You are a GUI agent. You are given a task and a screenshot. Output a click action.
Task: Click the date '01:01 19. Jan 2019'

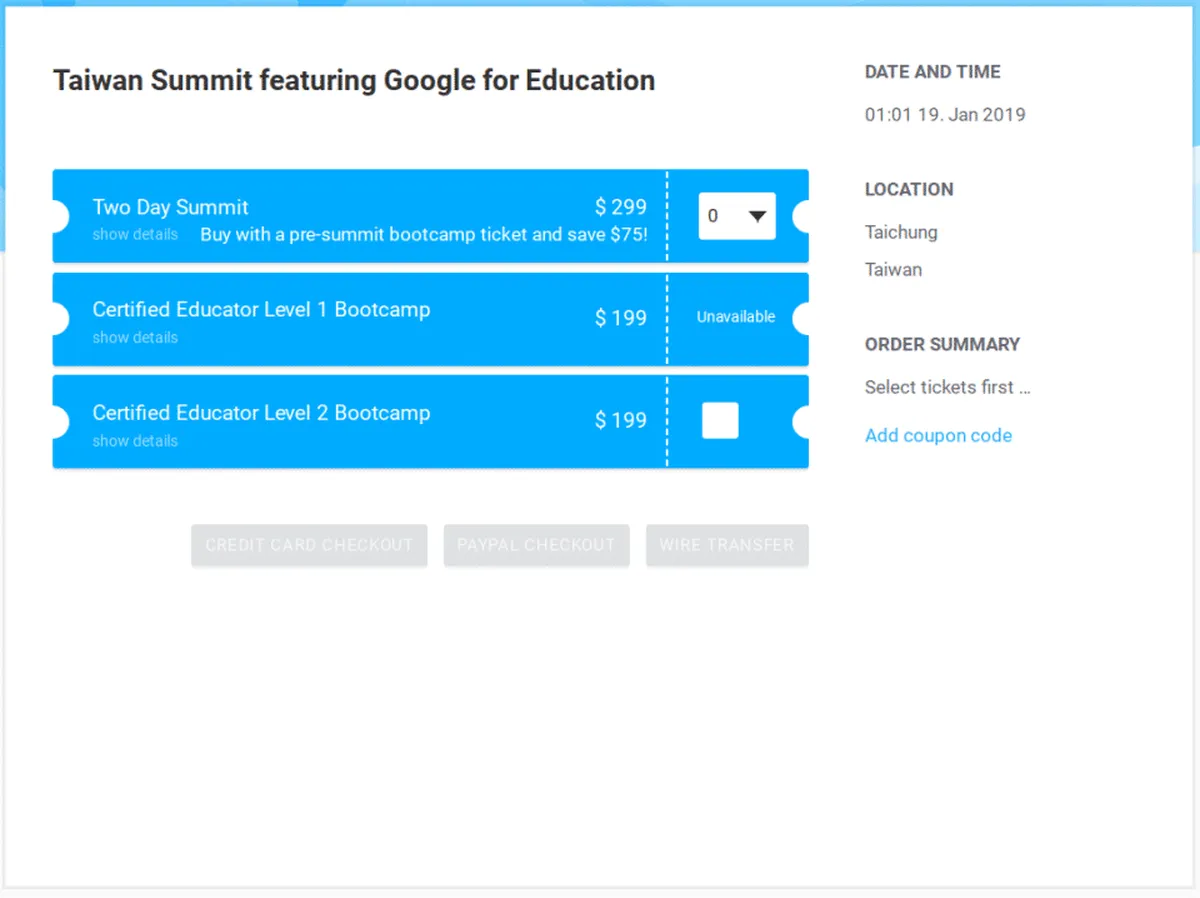tap(945, 115)
